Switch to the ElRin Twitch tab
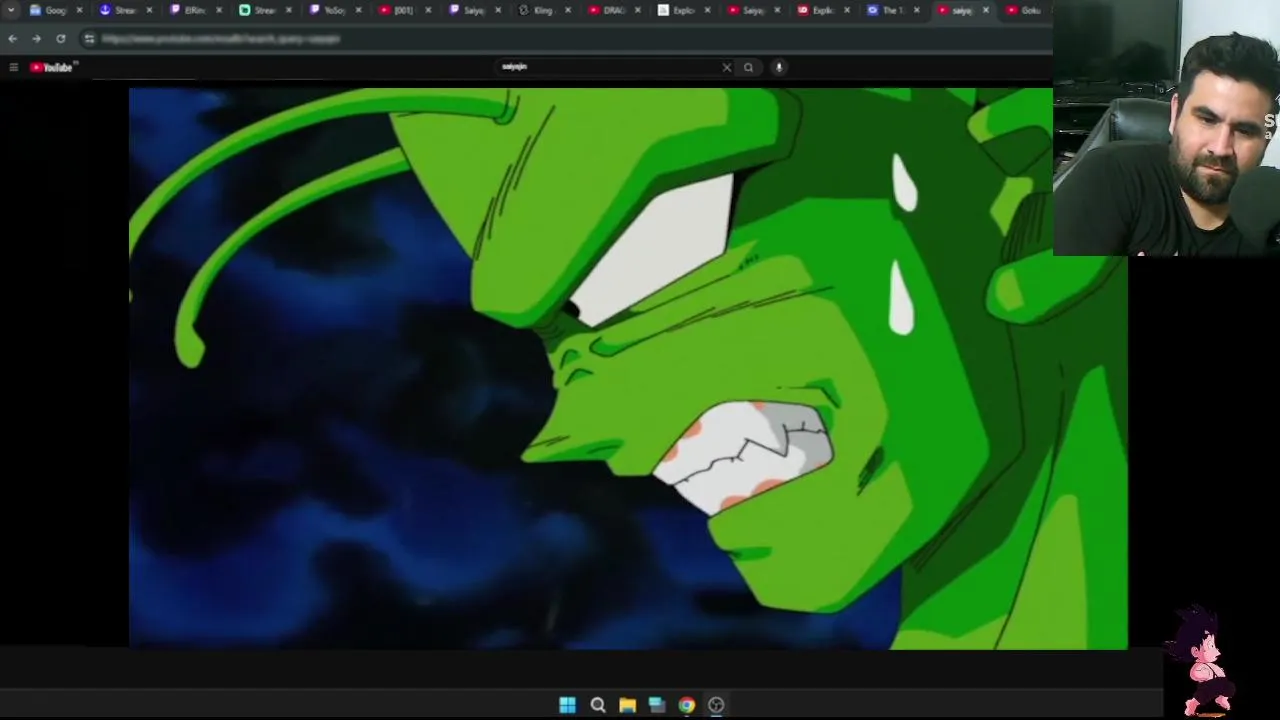This screenshot has height=720, width=1280. click(x=193, y=10)
